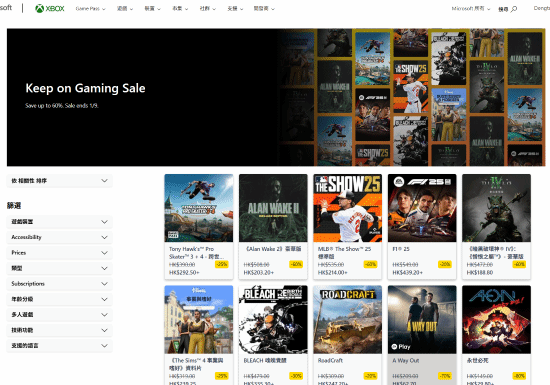Click price HK$439.20+ on F1 25 card

(408, 272)
